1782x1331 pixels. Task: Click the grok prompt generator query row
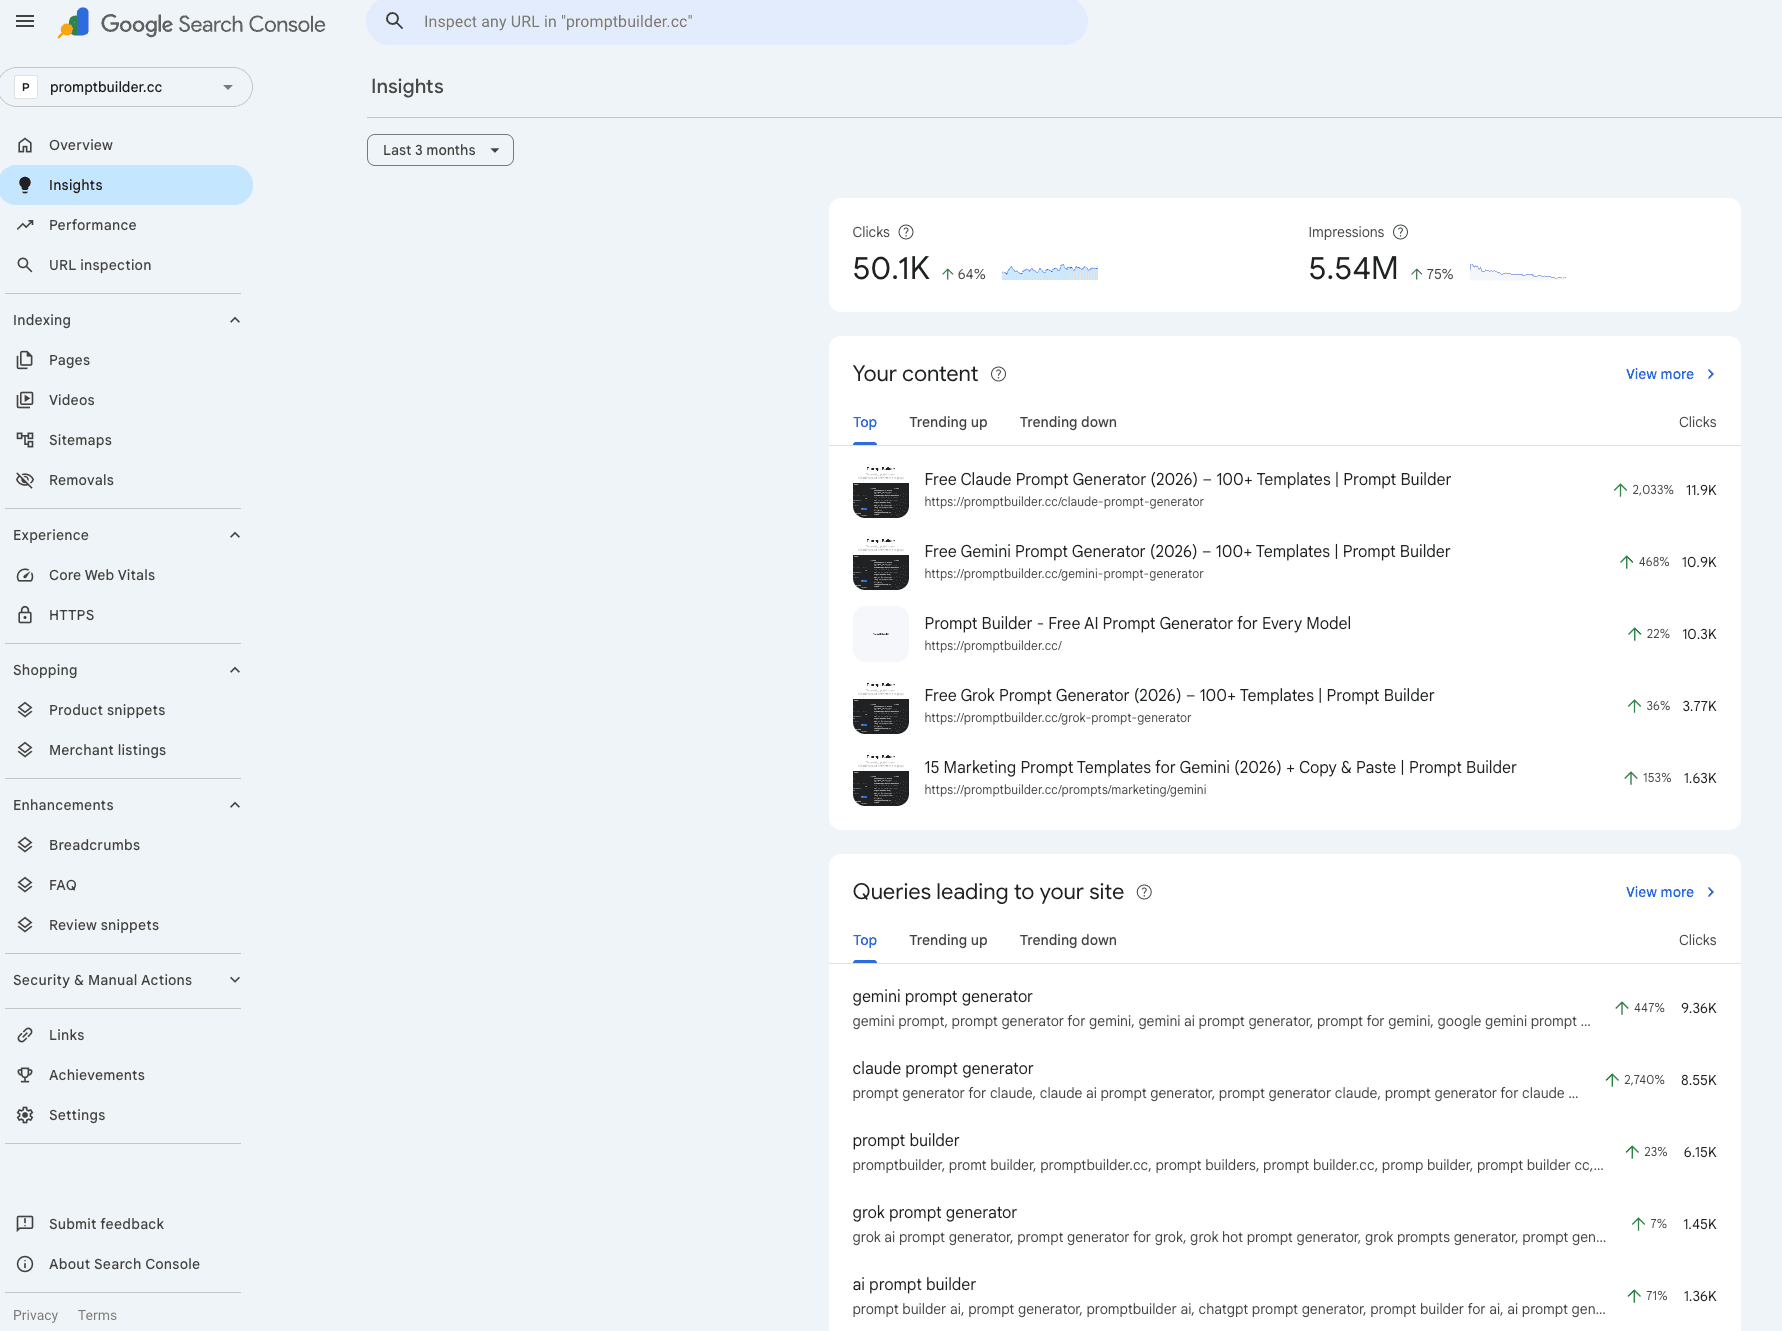coord(1284,1224)
